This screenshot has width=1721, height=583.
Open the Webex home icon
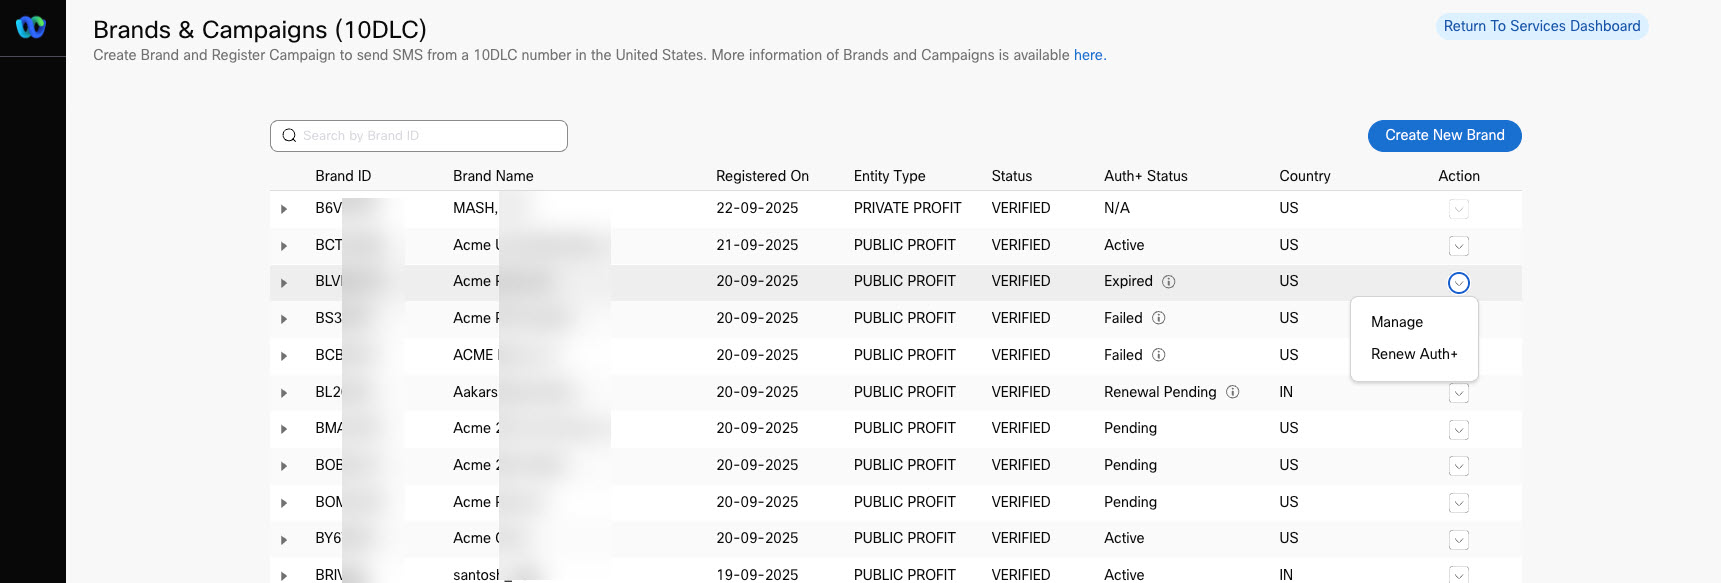pyautogui.click(x=31, y=27)
